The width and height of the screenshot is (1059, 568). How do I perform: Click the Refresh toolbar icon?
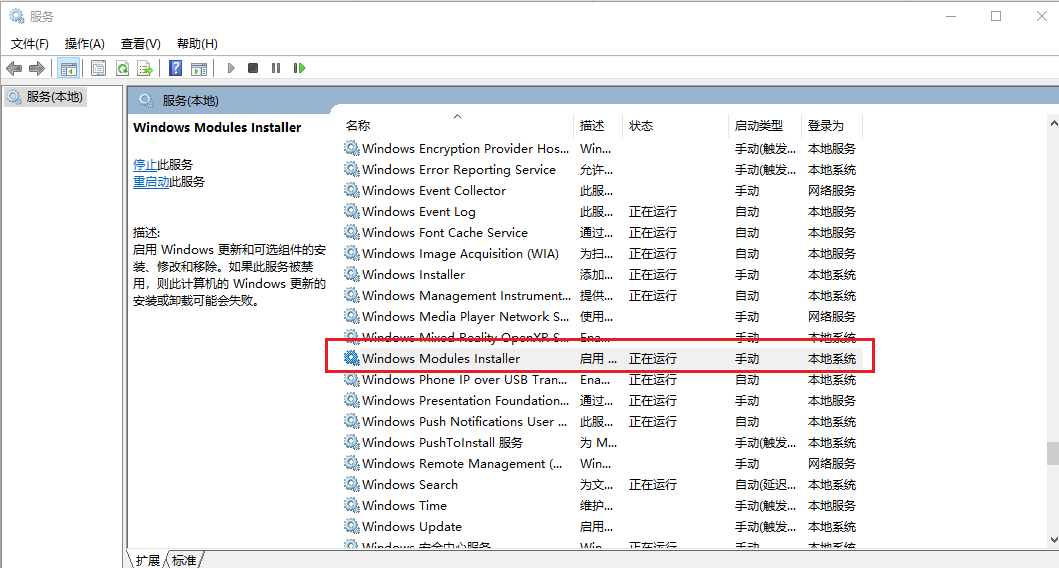pyautogui.click(x=122, y=68)
